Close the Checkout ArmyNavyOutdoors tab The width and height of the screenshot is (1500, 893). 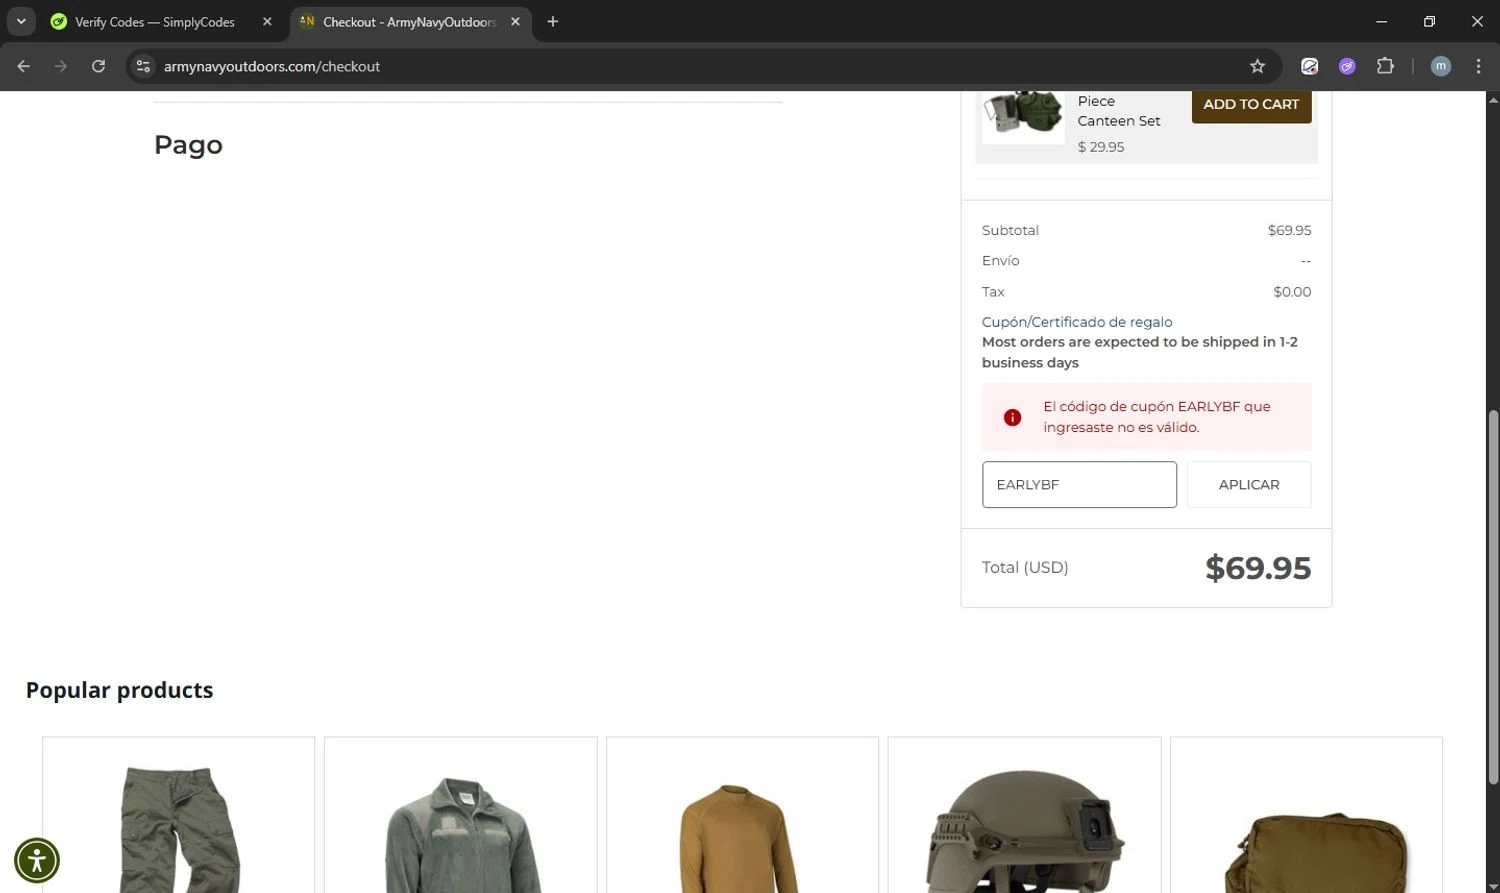point(515,21)
